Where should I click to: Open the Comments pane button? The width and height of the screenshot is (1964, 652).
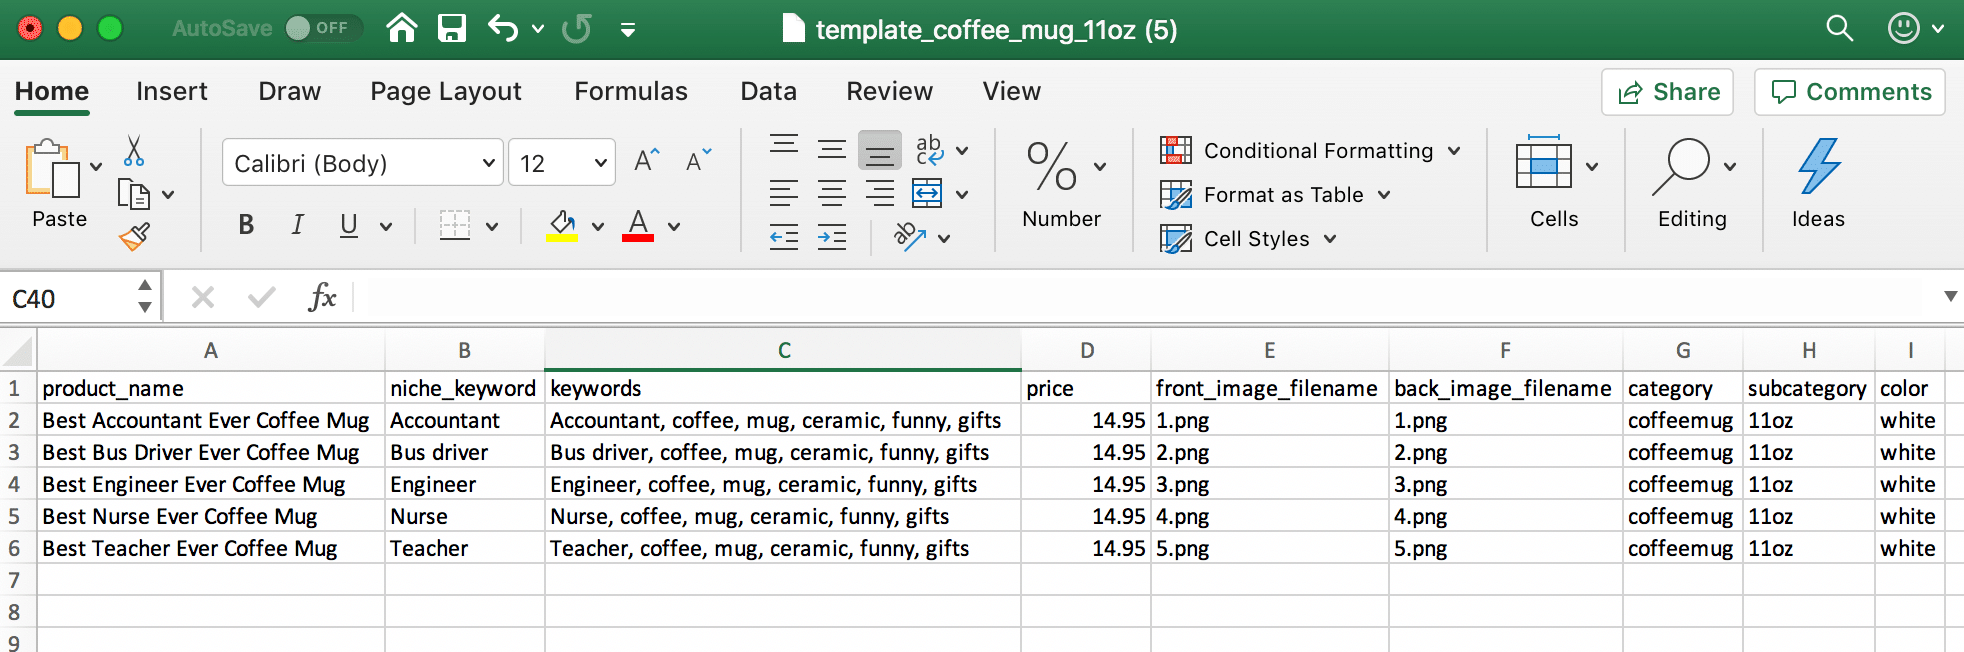(x=1850, y=92)
